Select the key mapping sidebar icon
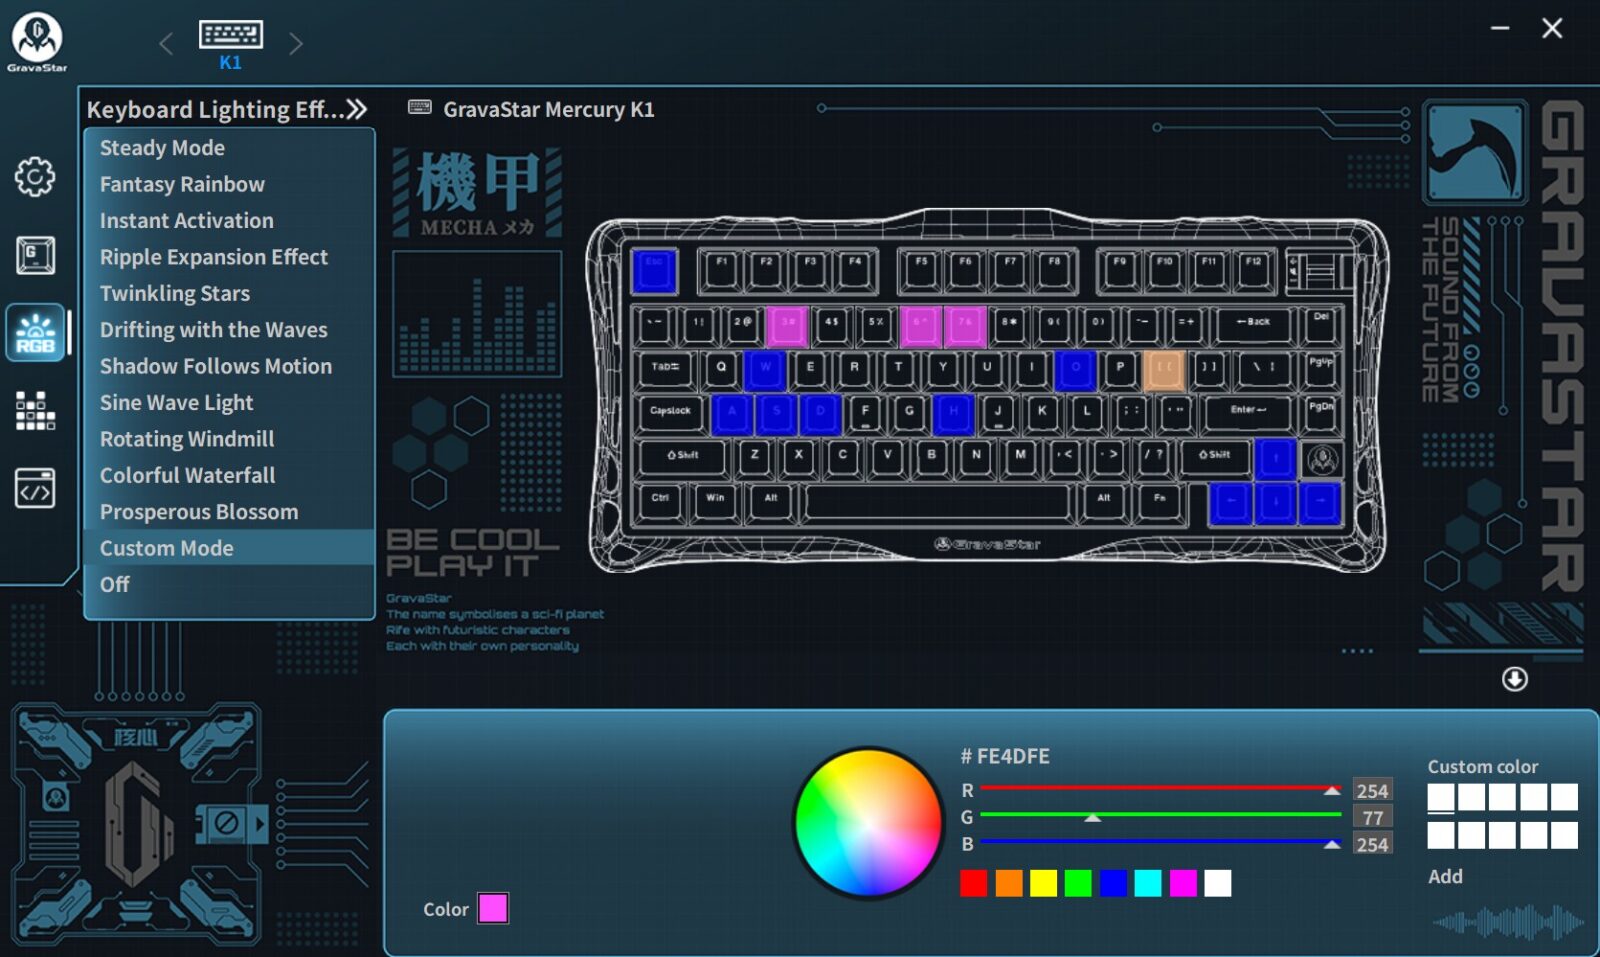 [x=35, y=255]
